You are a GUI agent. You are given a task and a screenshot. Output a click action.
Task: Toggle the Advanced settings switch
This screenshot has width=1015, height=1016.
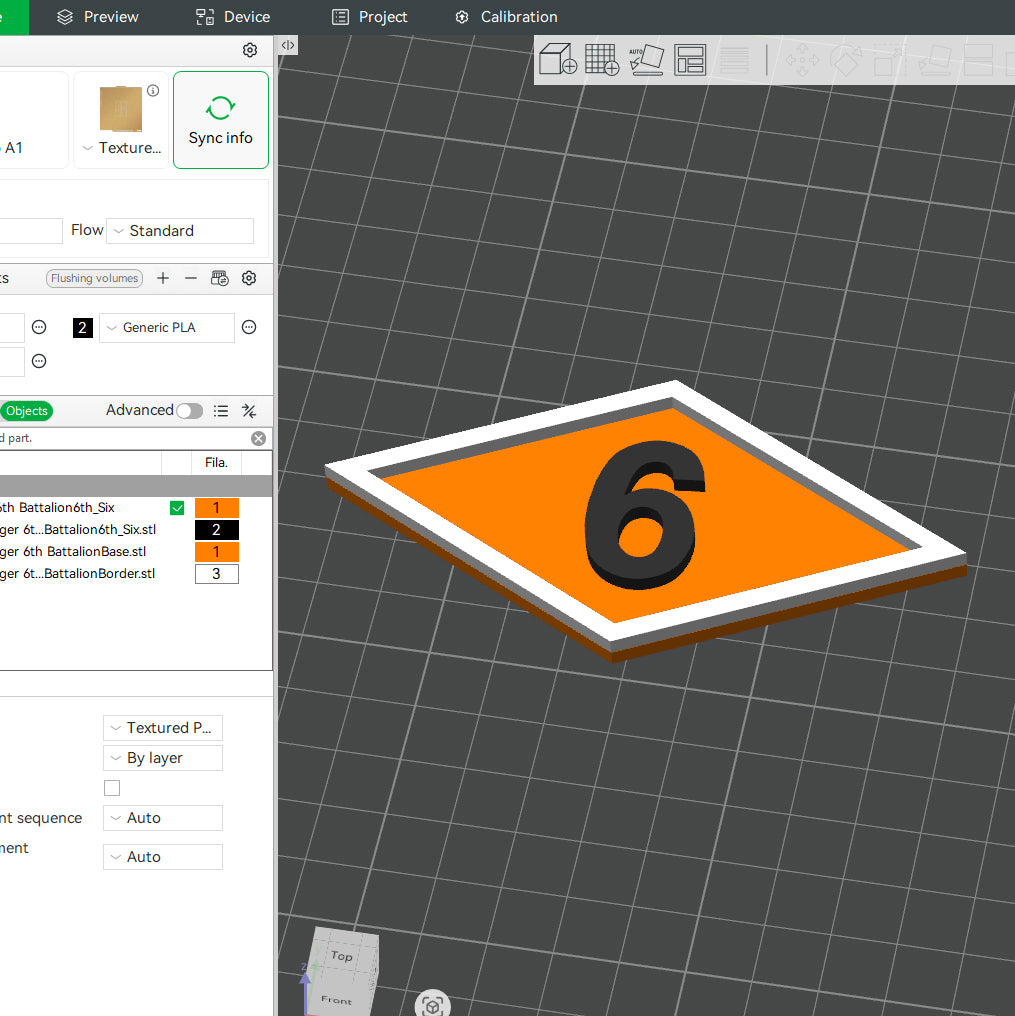[x=189, y=411]
